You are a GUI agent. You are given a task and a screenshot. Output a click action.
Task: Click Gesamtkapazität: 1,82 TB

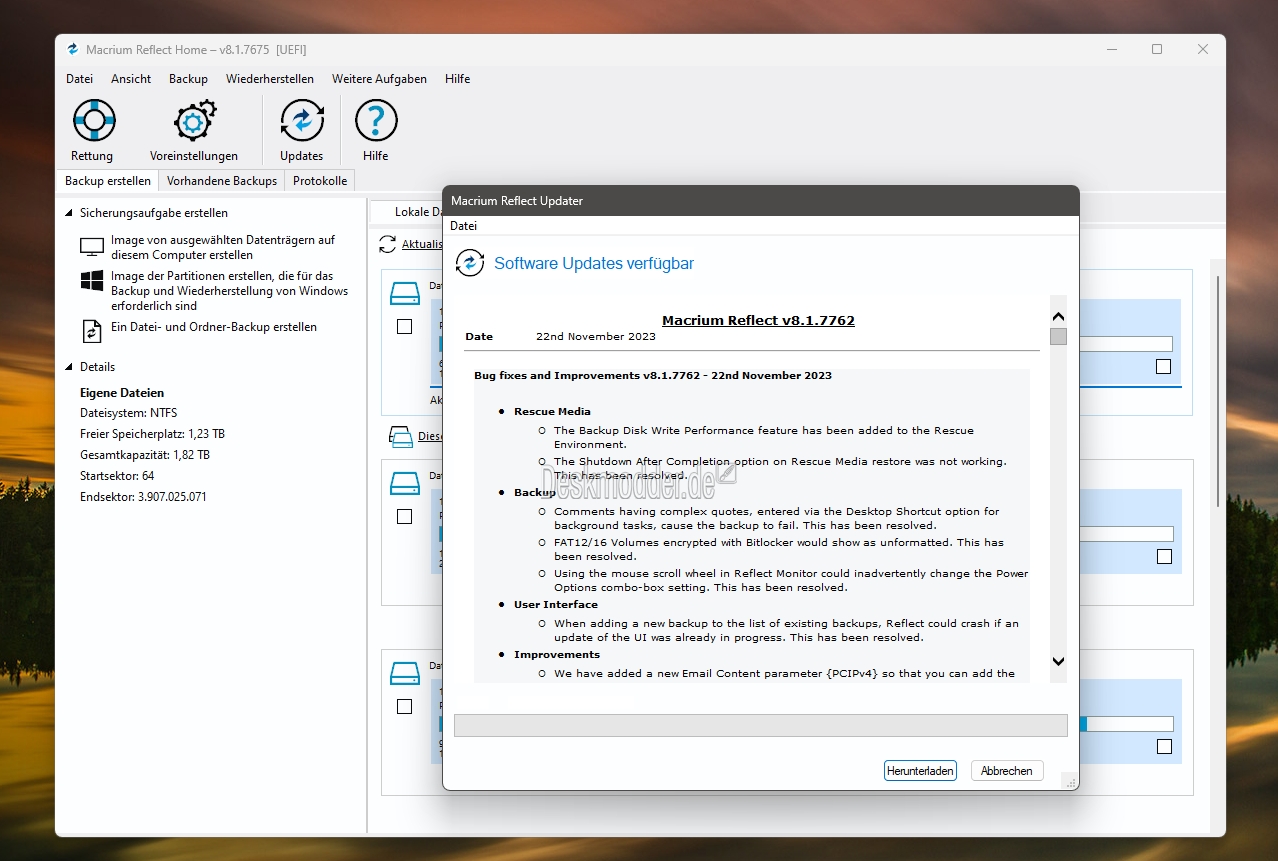(x=145, y=455)
